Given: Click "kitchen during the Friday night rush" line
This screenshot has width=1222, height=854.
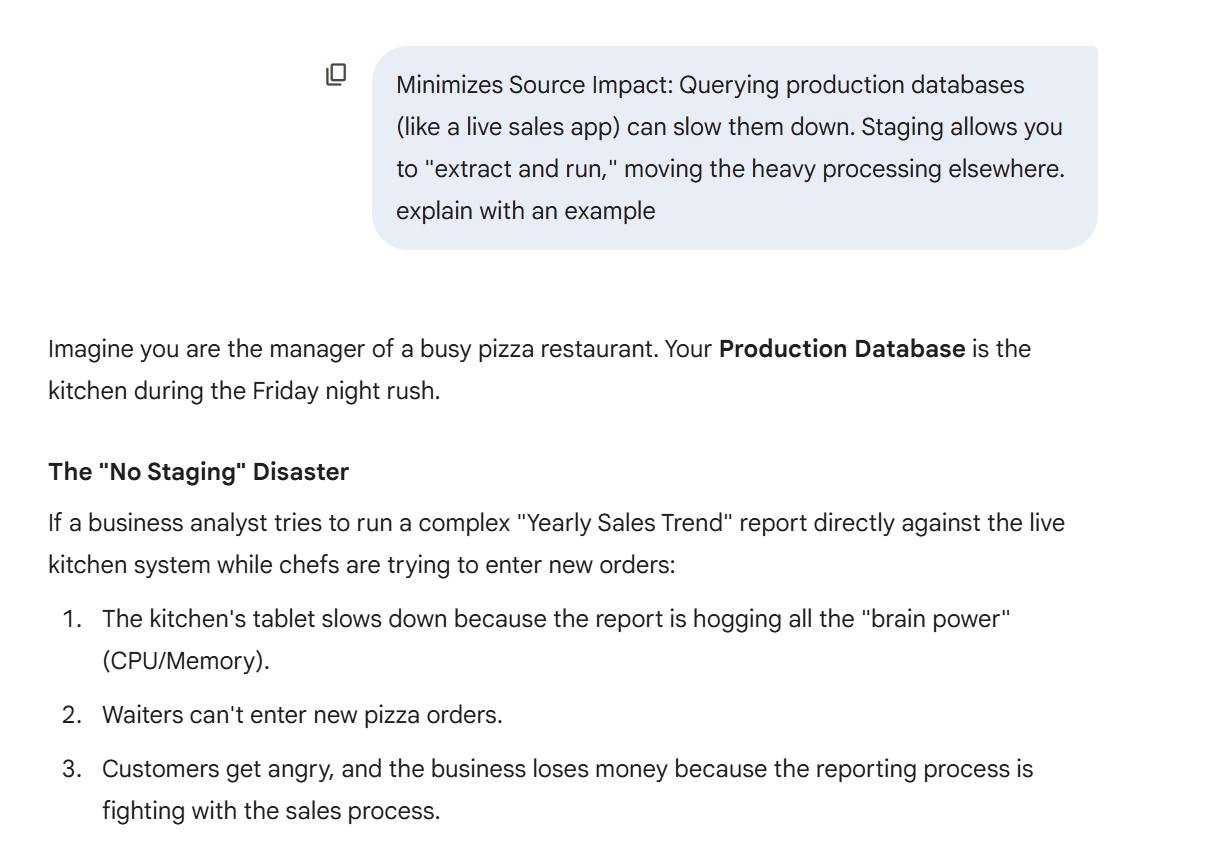Looking at the screenshot, I should click(243, 391).
